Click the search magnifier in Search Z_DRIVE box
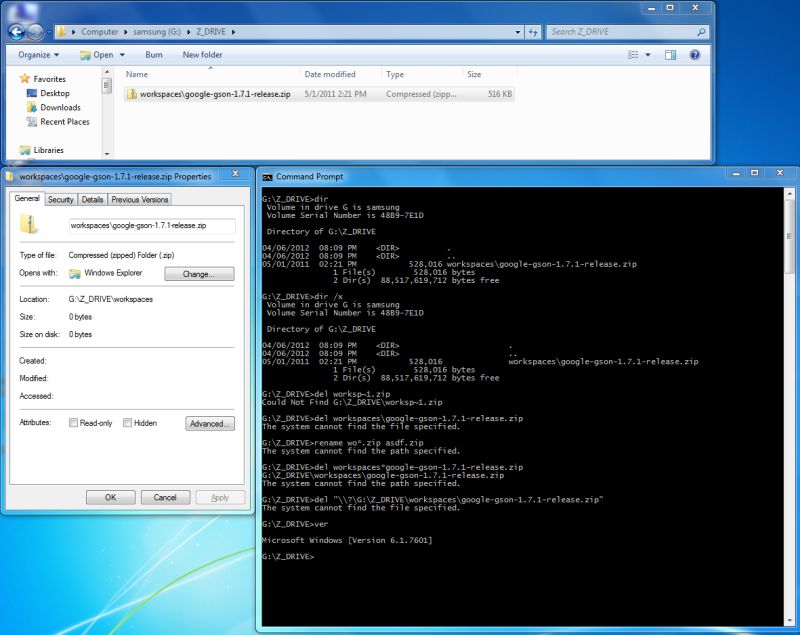Image resolution: width=800 pixels, height=635 pixels. (700, 31)
